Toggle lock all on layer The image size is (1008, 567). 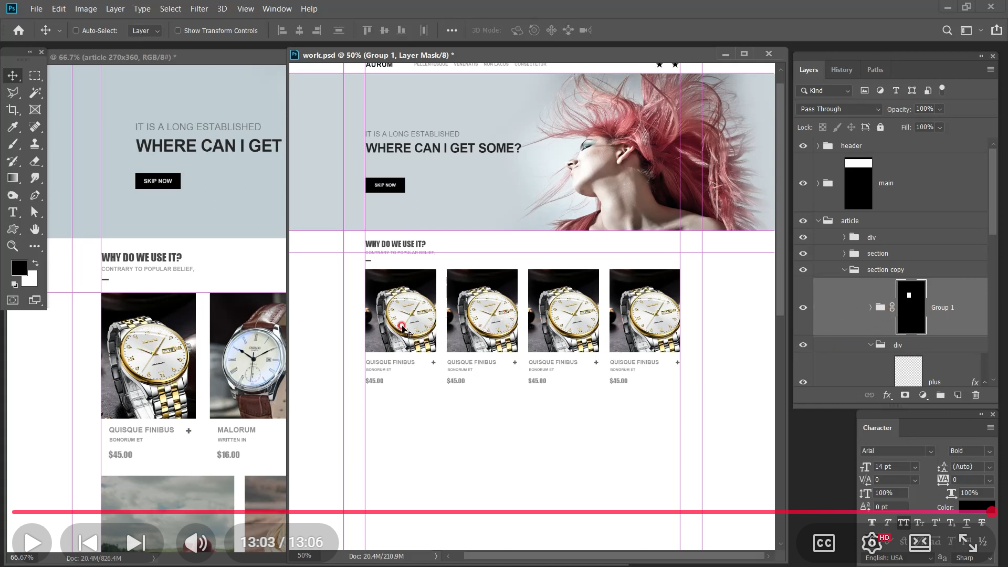click(880, 127)
